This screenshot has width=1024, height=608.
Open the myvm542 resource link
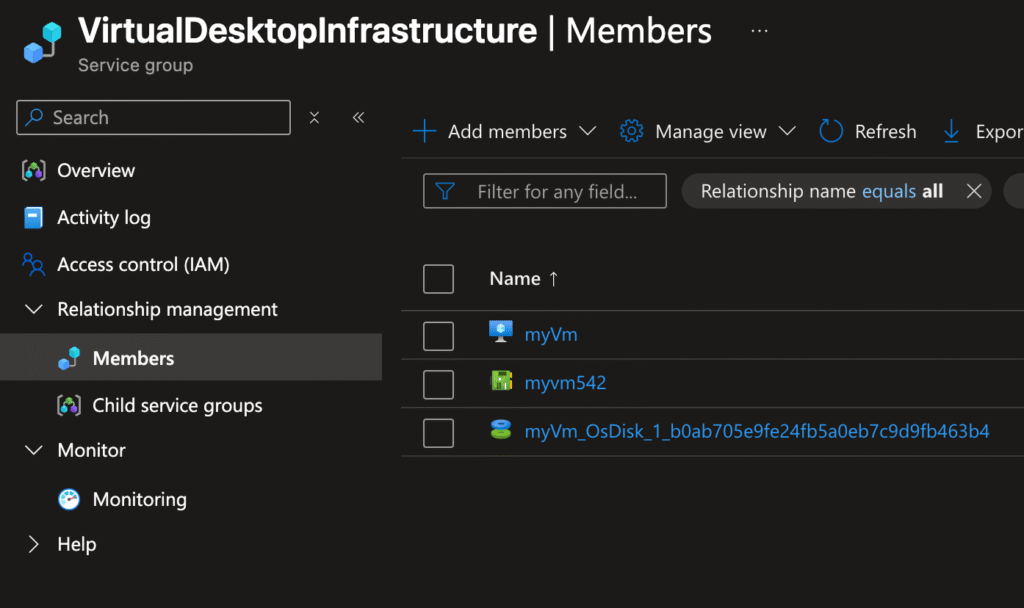pos(565,383)
